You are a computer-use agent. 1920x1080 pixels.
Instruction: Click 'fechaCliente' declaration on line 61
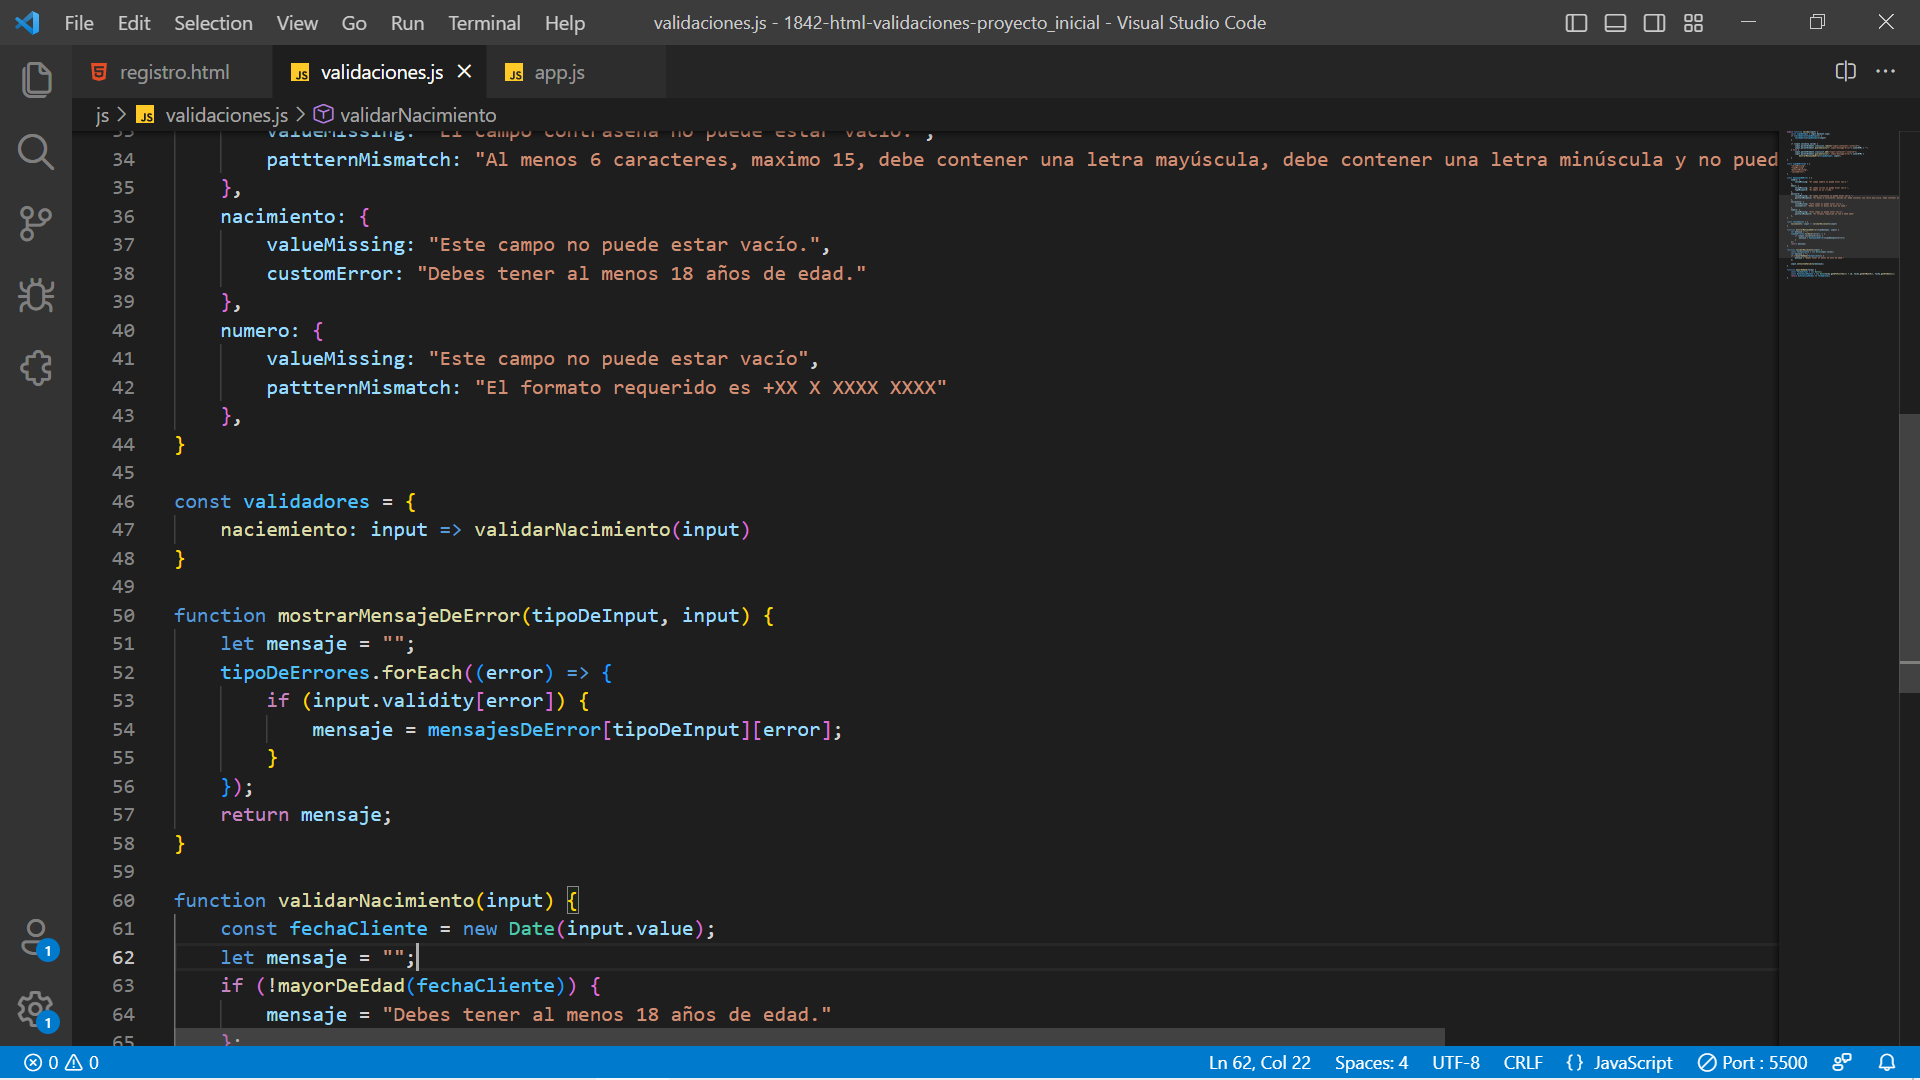358,929
